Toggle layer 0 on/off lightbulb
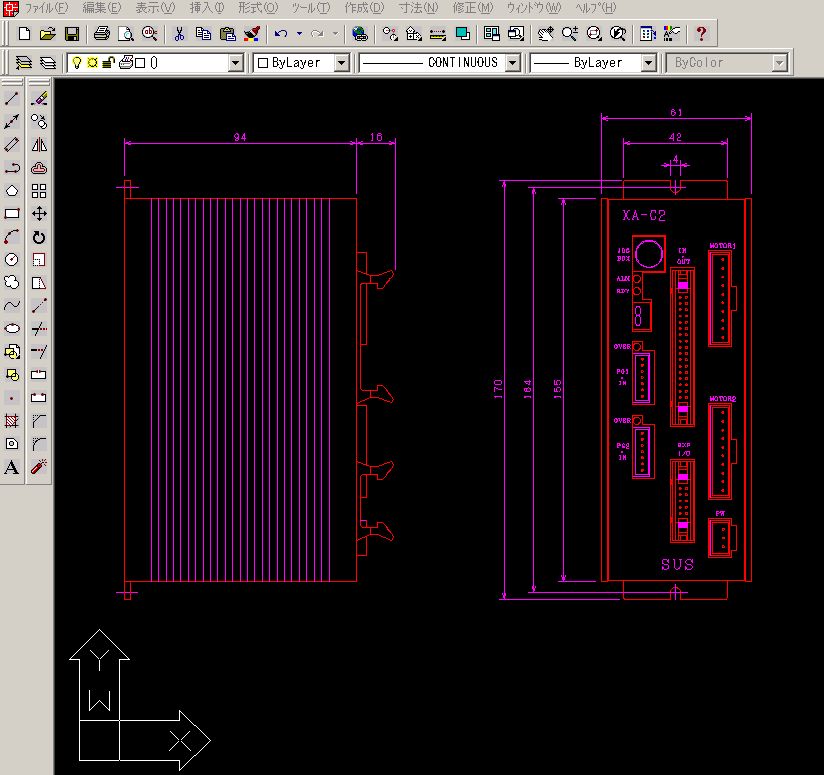The image size is (824, 775). tap(76, 62)
